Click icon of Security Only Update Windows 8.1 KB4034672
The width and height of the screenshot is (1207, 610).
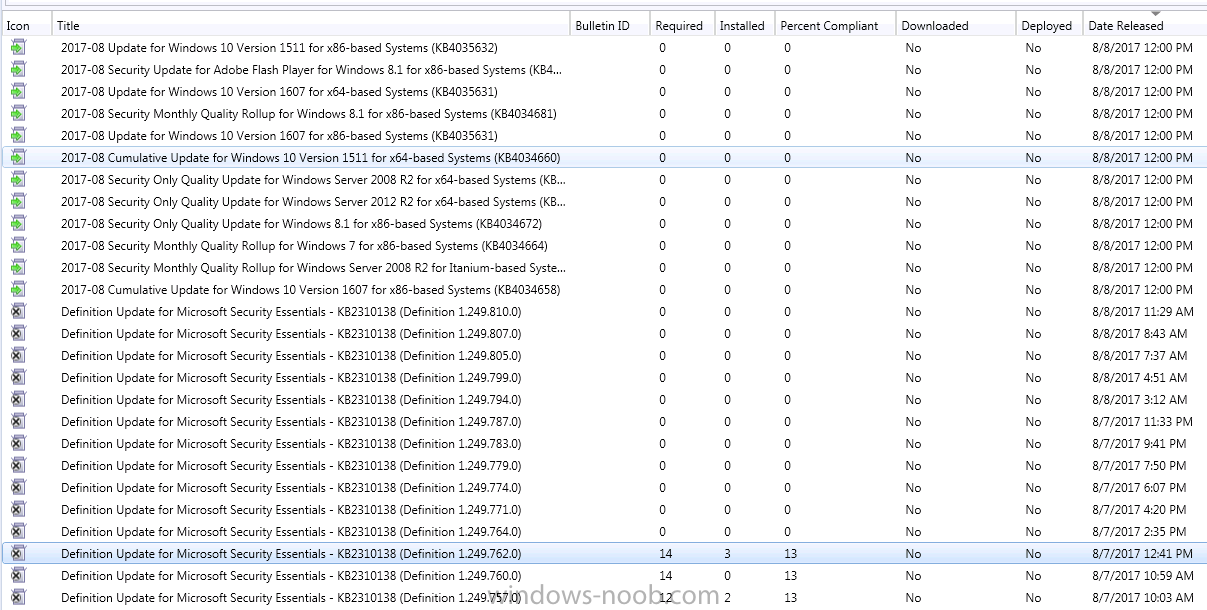click(18, 223)
